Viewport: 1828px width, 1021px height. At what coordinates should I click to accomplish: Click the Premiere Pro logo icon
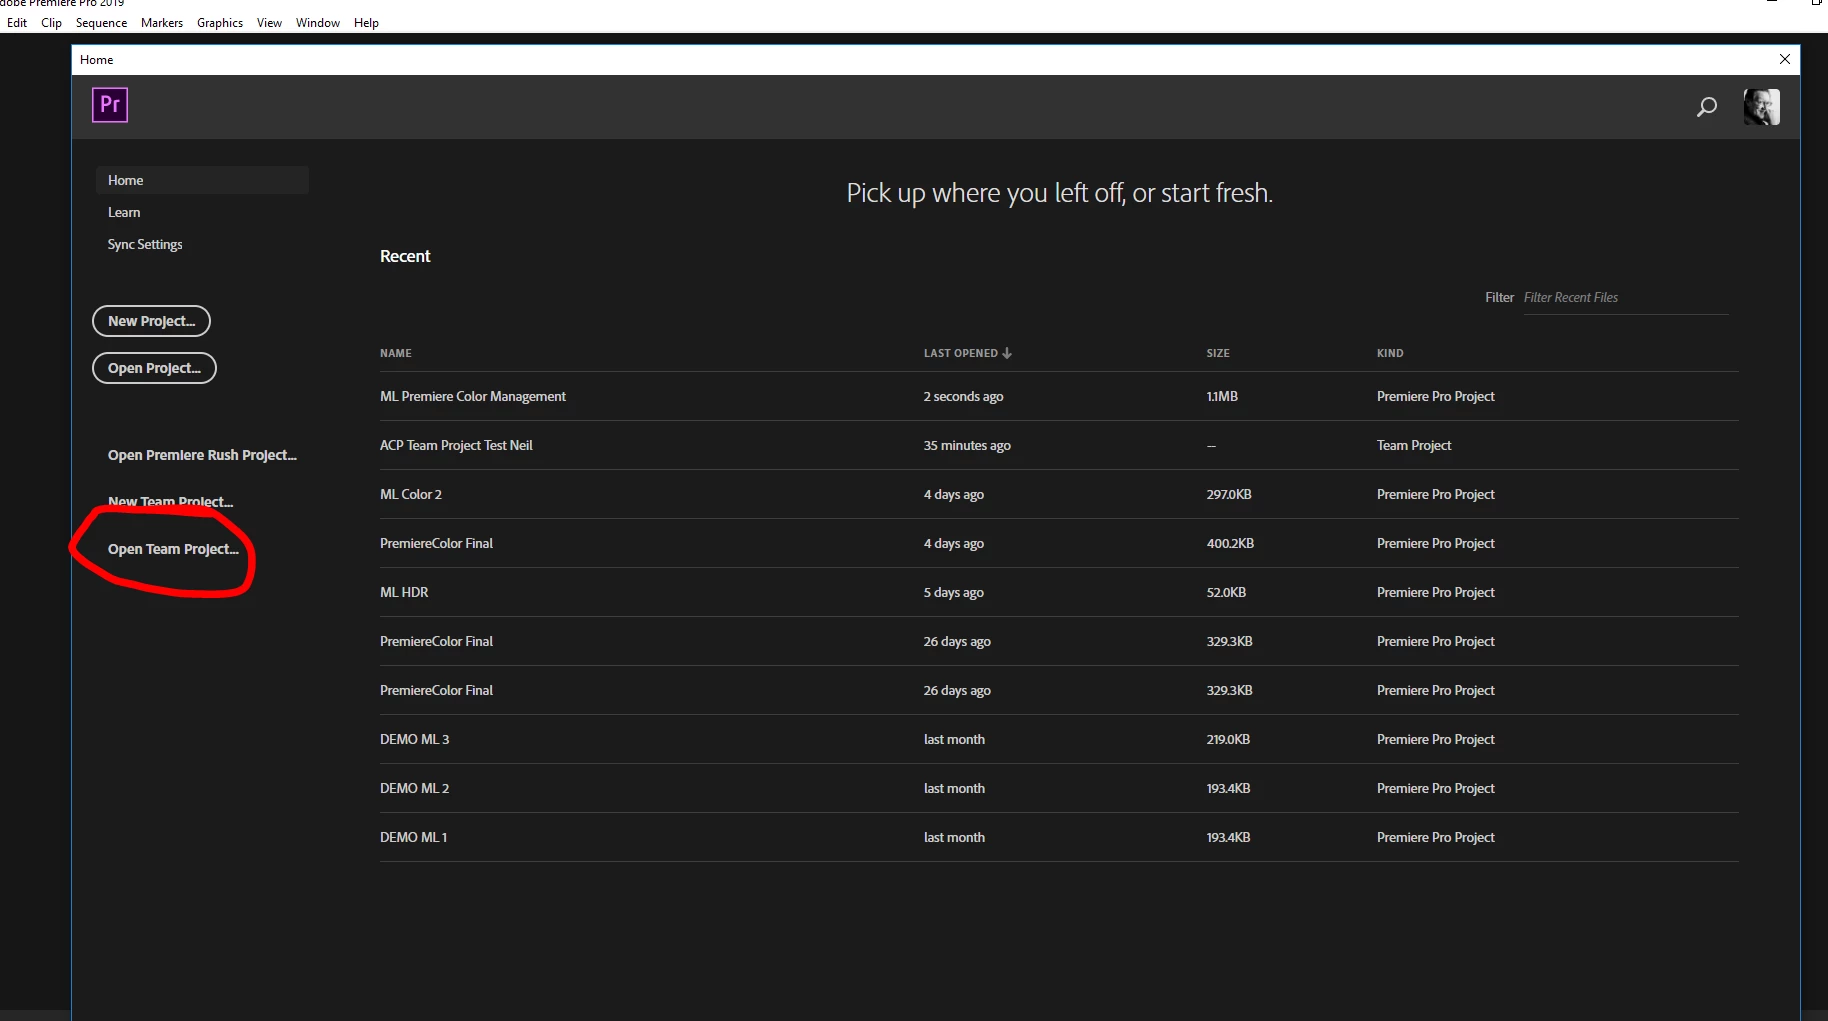[110, 105]
